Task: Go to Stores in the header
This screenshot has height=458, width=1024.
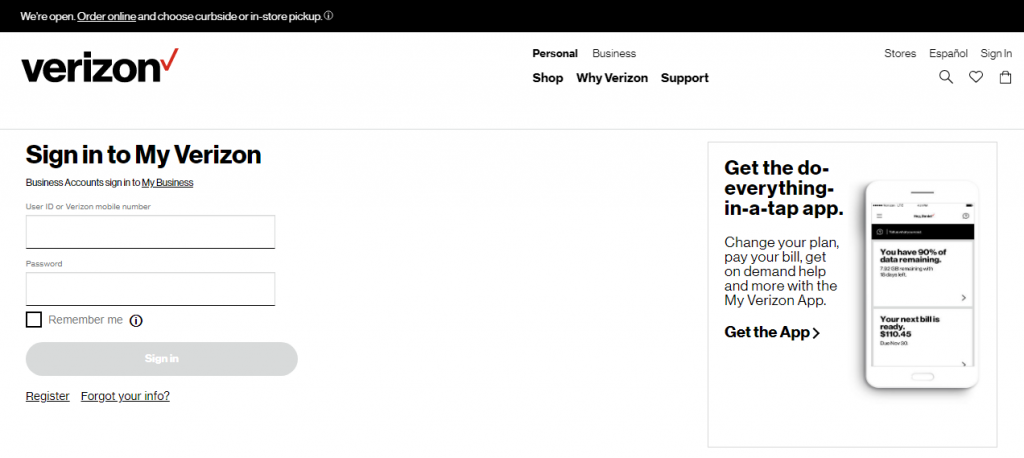Action: click(900, 53)
